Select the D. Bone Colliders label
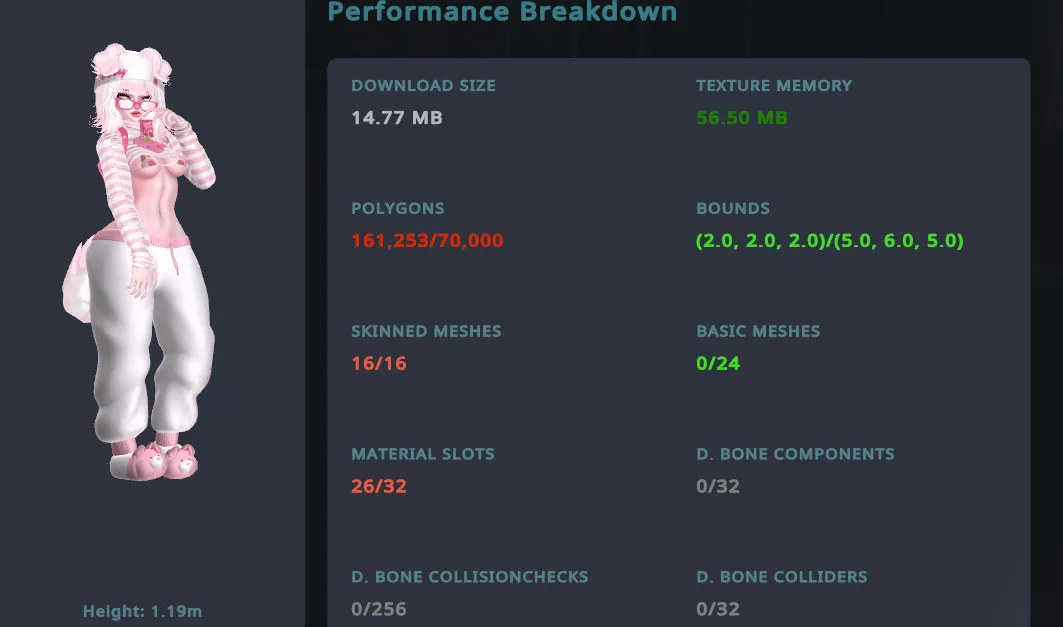Image resolution: width=1063 pixels, height=627 pixels. 782,576
